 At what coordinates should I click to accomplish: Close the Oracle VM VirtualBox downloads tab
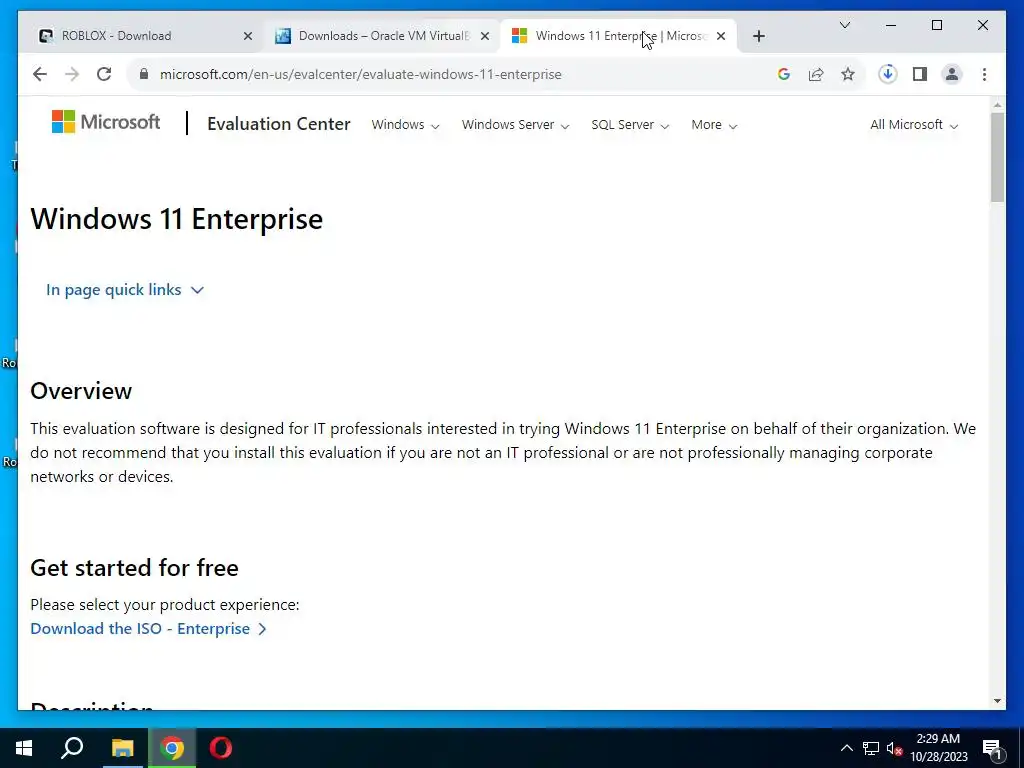(x=485, y=37)
